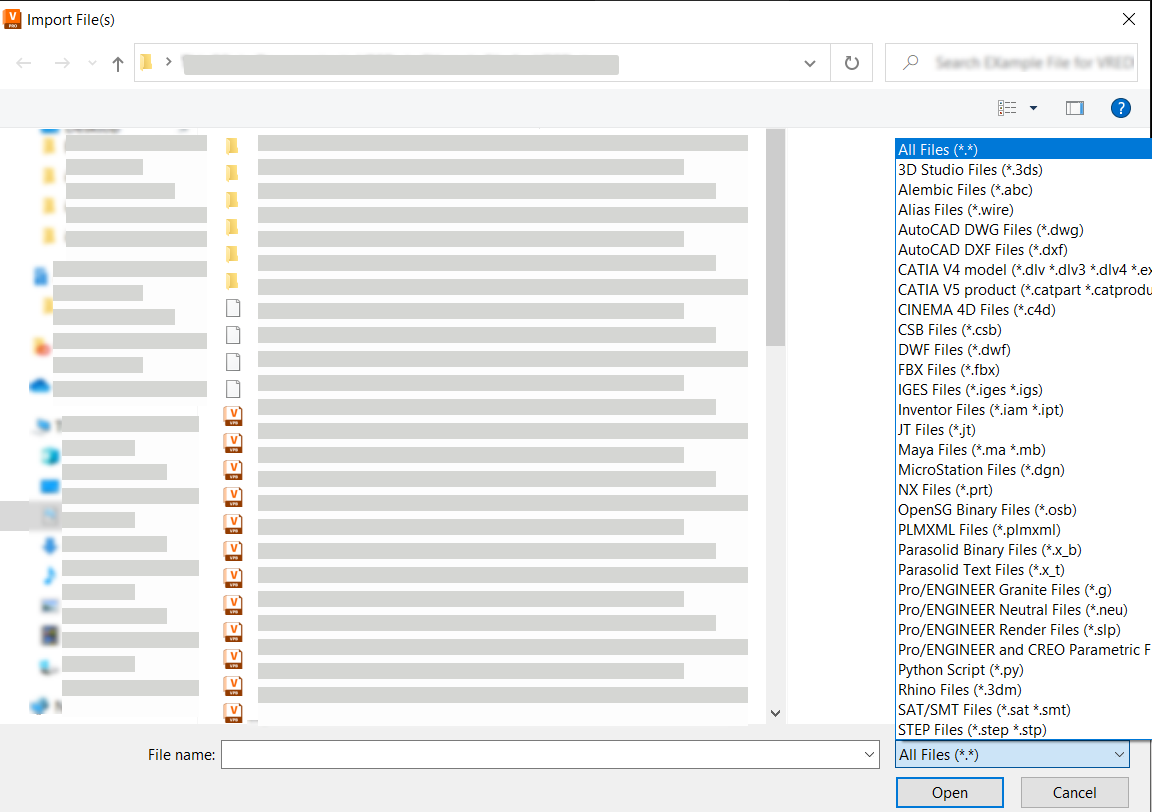1152x812 pixels.
Task: Click the change view list icon
Action: point(1008,108)
